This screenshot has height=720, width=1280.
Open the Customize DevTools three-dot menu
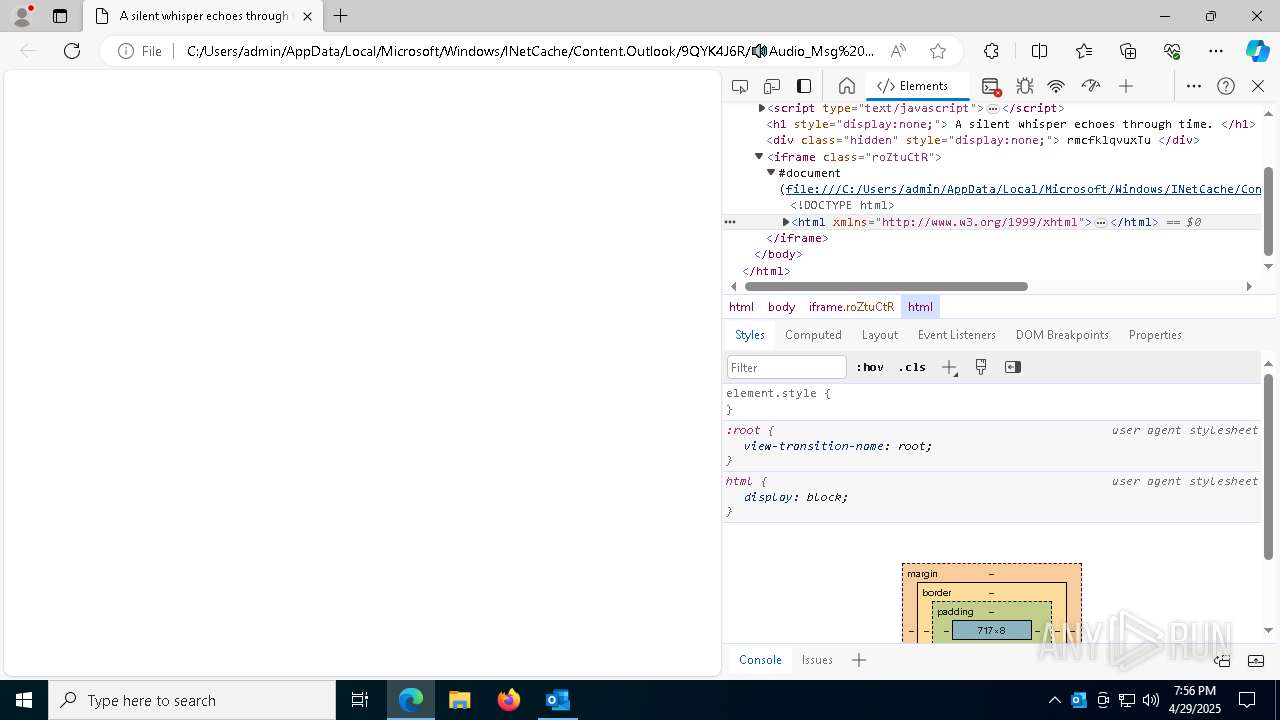(x=1194, y=86)
